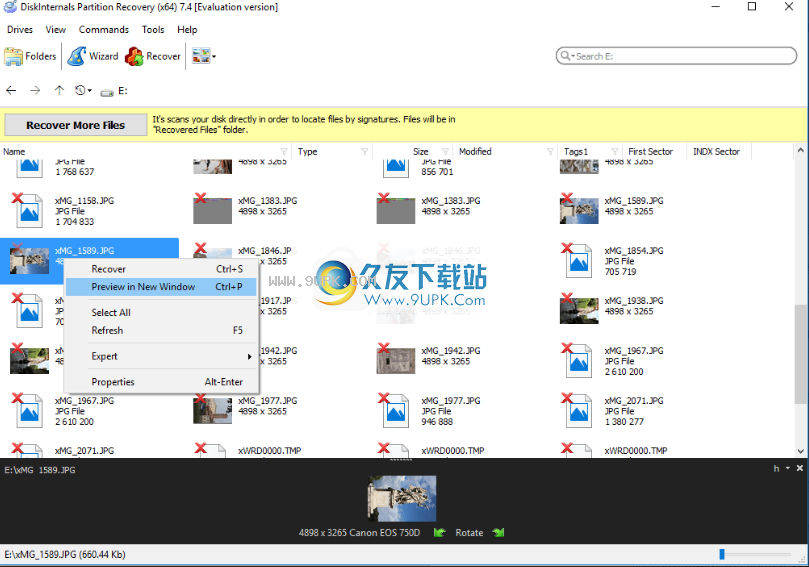
Task: Choose Preview in New Window
Action: [161, 287]
